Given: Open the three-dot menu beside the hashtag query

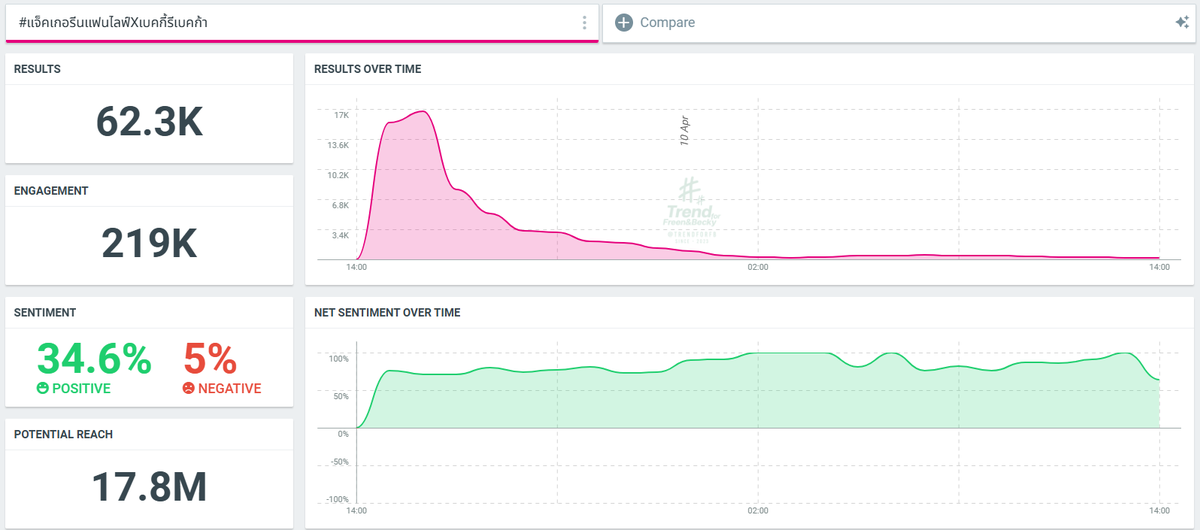Looking at the screenshot, I should point(585,22).
